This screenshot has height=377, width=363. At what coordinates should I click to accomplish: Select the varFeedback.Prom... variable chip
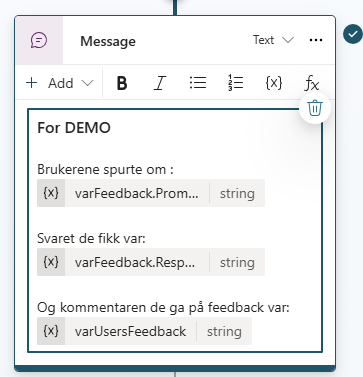click(x=151, y=193)
